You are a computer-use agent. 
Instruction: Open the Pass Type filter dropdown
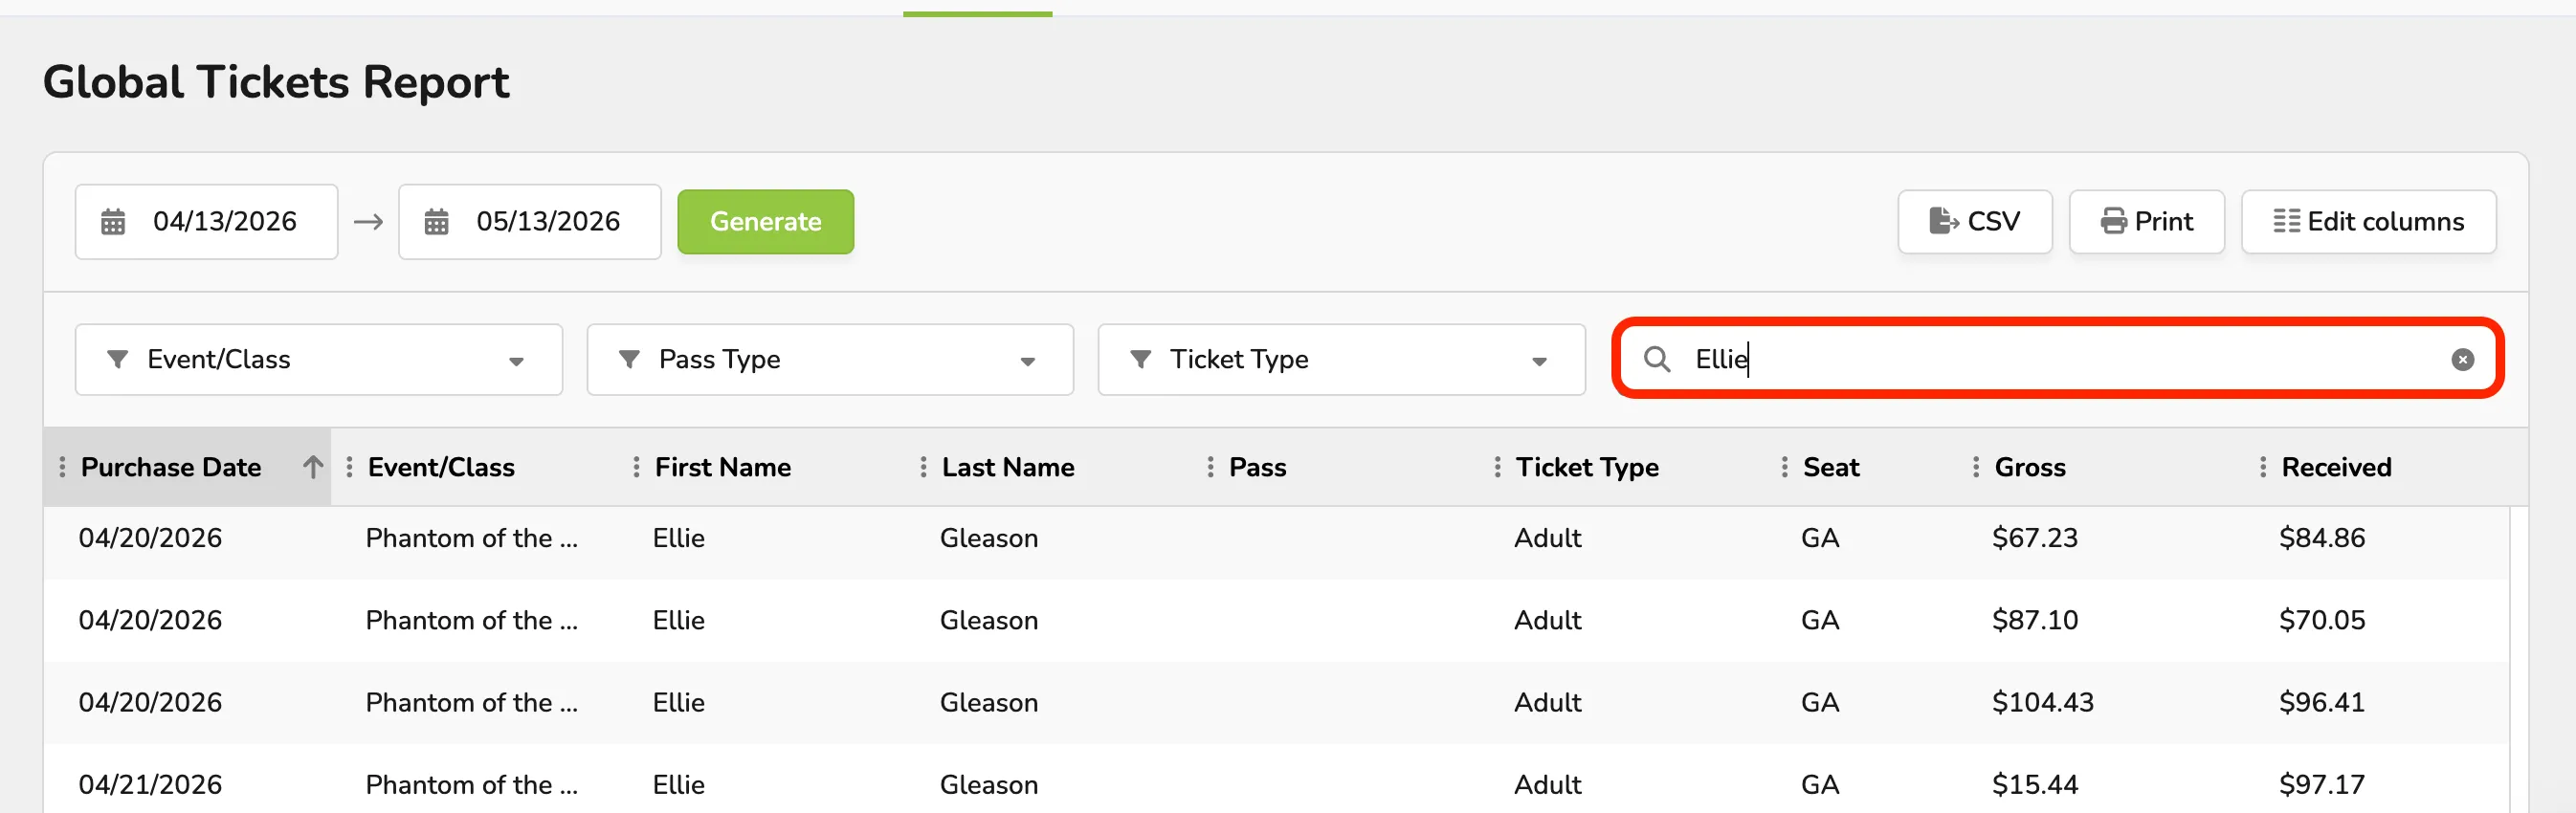[x=830, y=360]
